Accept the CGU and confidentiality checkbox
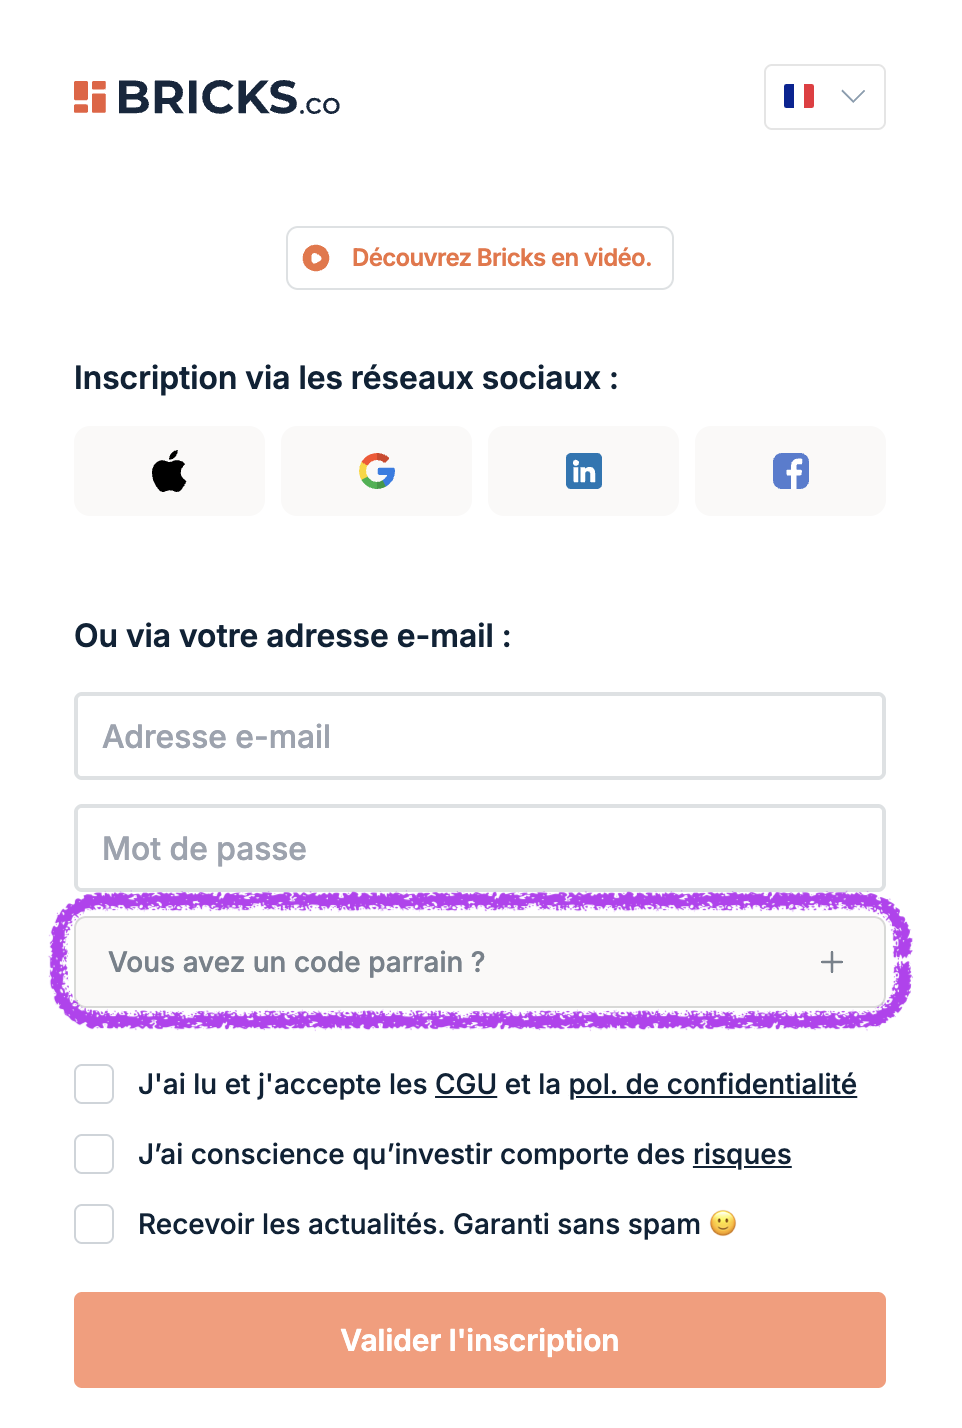Screen dimensions: 962x1428 pos(94,1084)
